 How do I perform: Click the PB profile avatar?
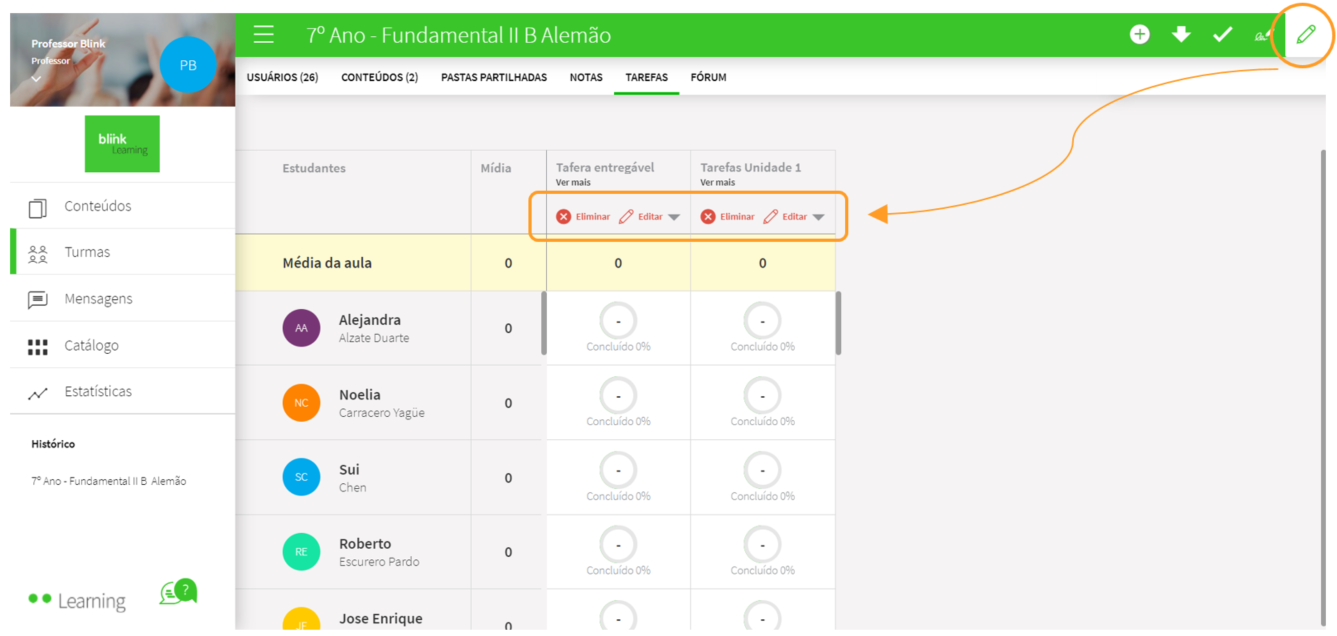click(x=187, y=65)
